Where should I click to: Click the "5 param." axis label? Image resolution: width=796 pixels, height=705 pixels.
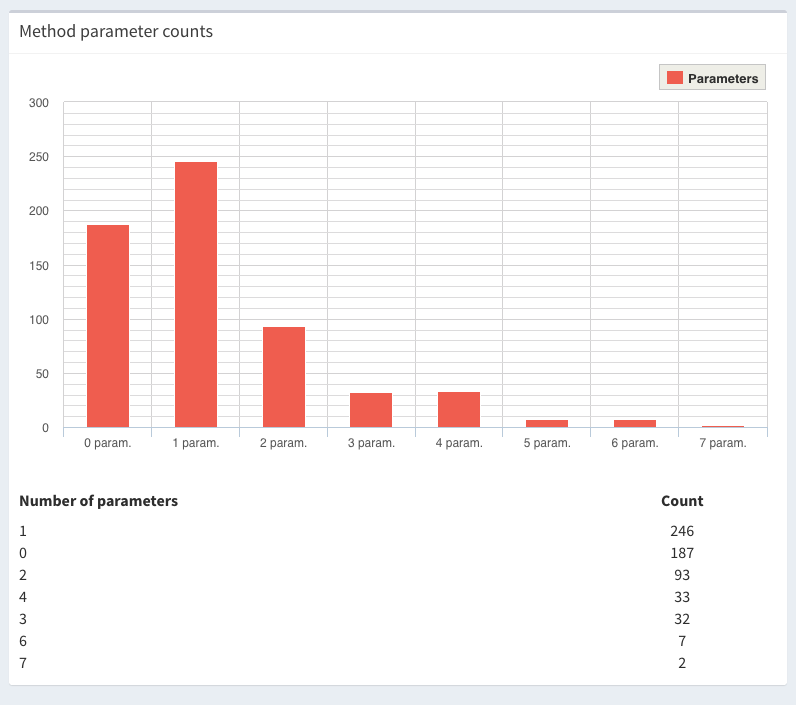[x=547, y=443]
